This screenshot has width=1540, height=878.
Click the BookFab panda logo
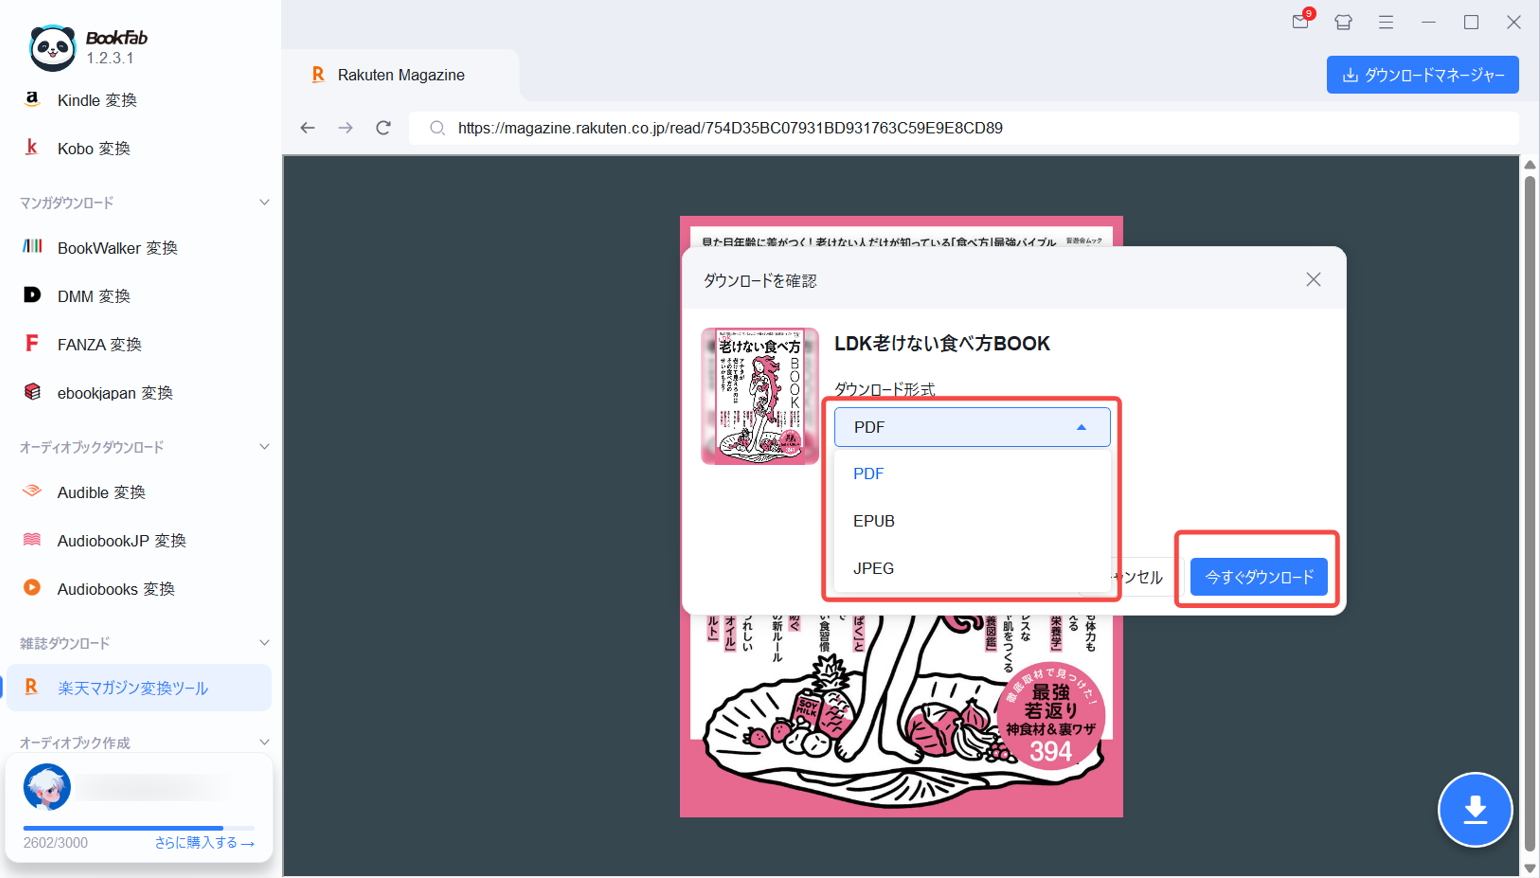pos(52,47)
